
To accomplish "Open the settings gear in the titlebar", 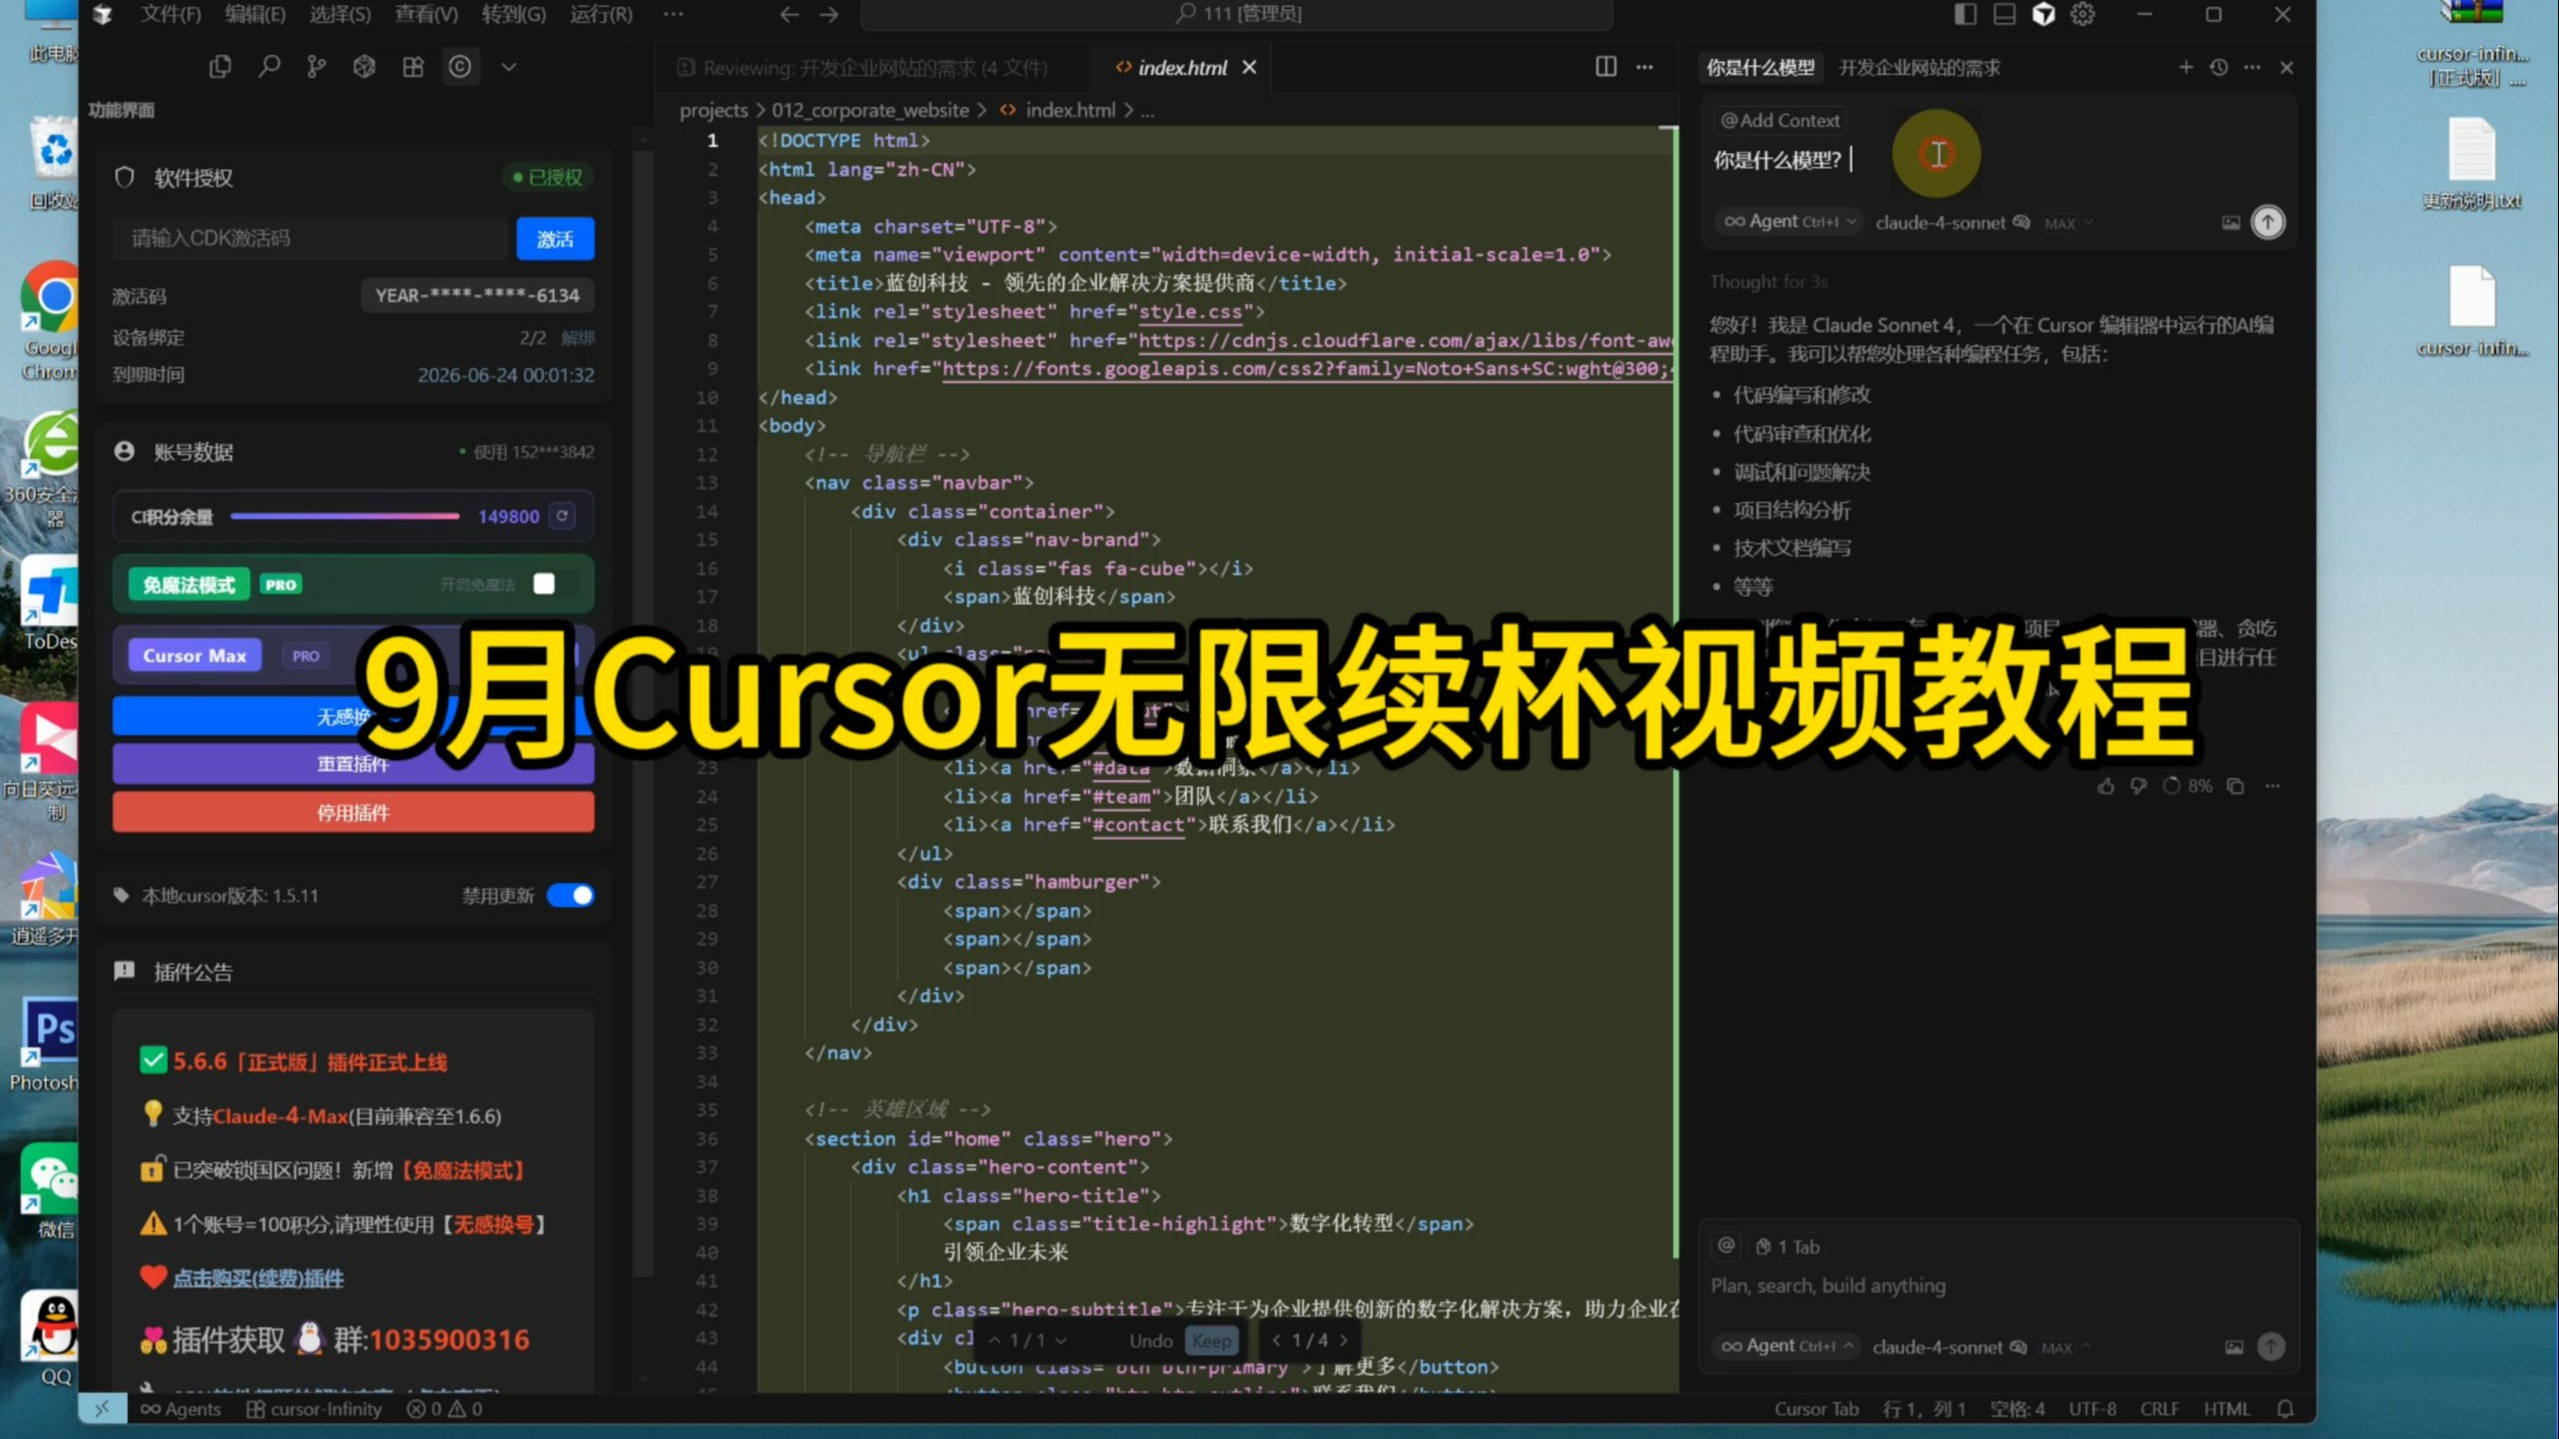I will pos(2083,14).
